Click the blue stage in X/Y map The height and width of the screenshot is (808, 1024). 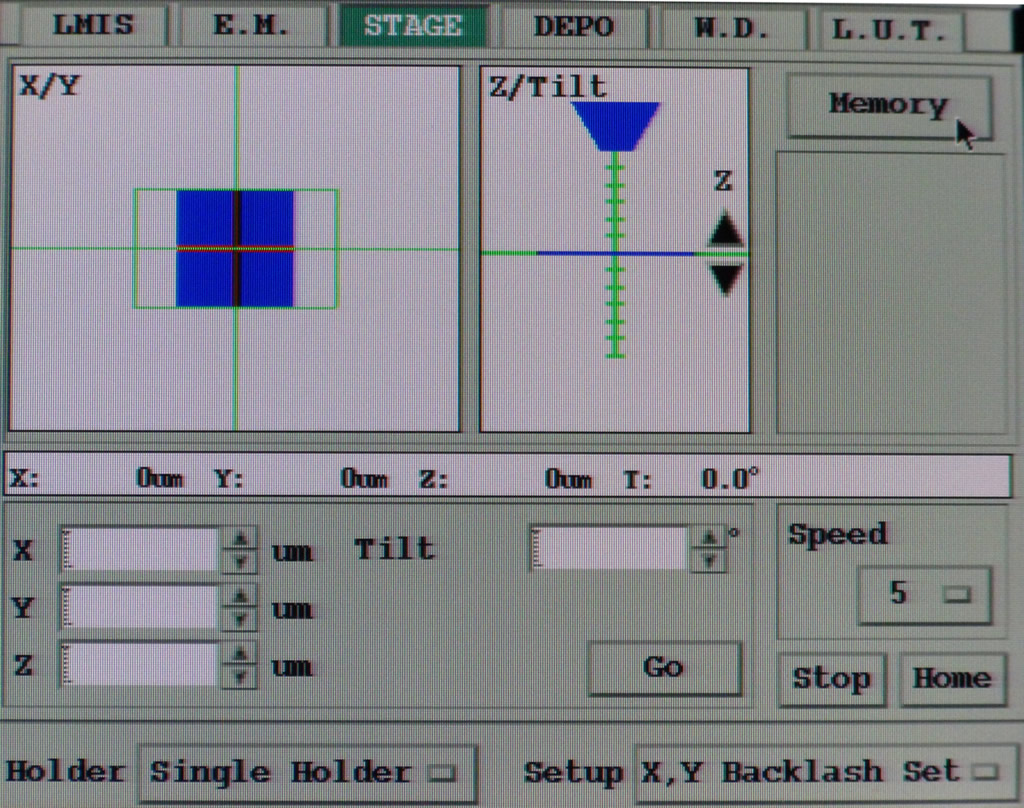236,248
